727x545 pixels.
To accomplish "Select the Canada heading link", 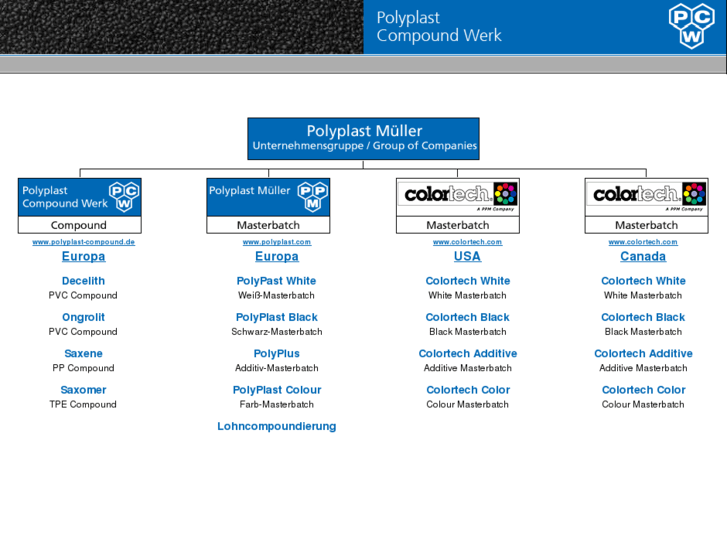I will point(643,256).
